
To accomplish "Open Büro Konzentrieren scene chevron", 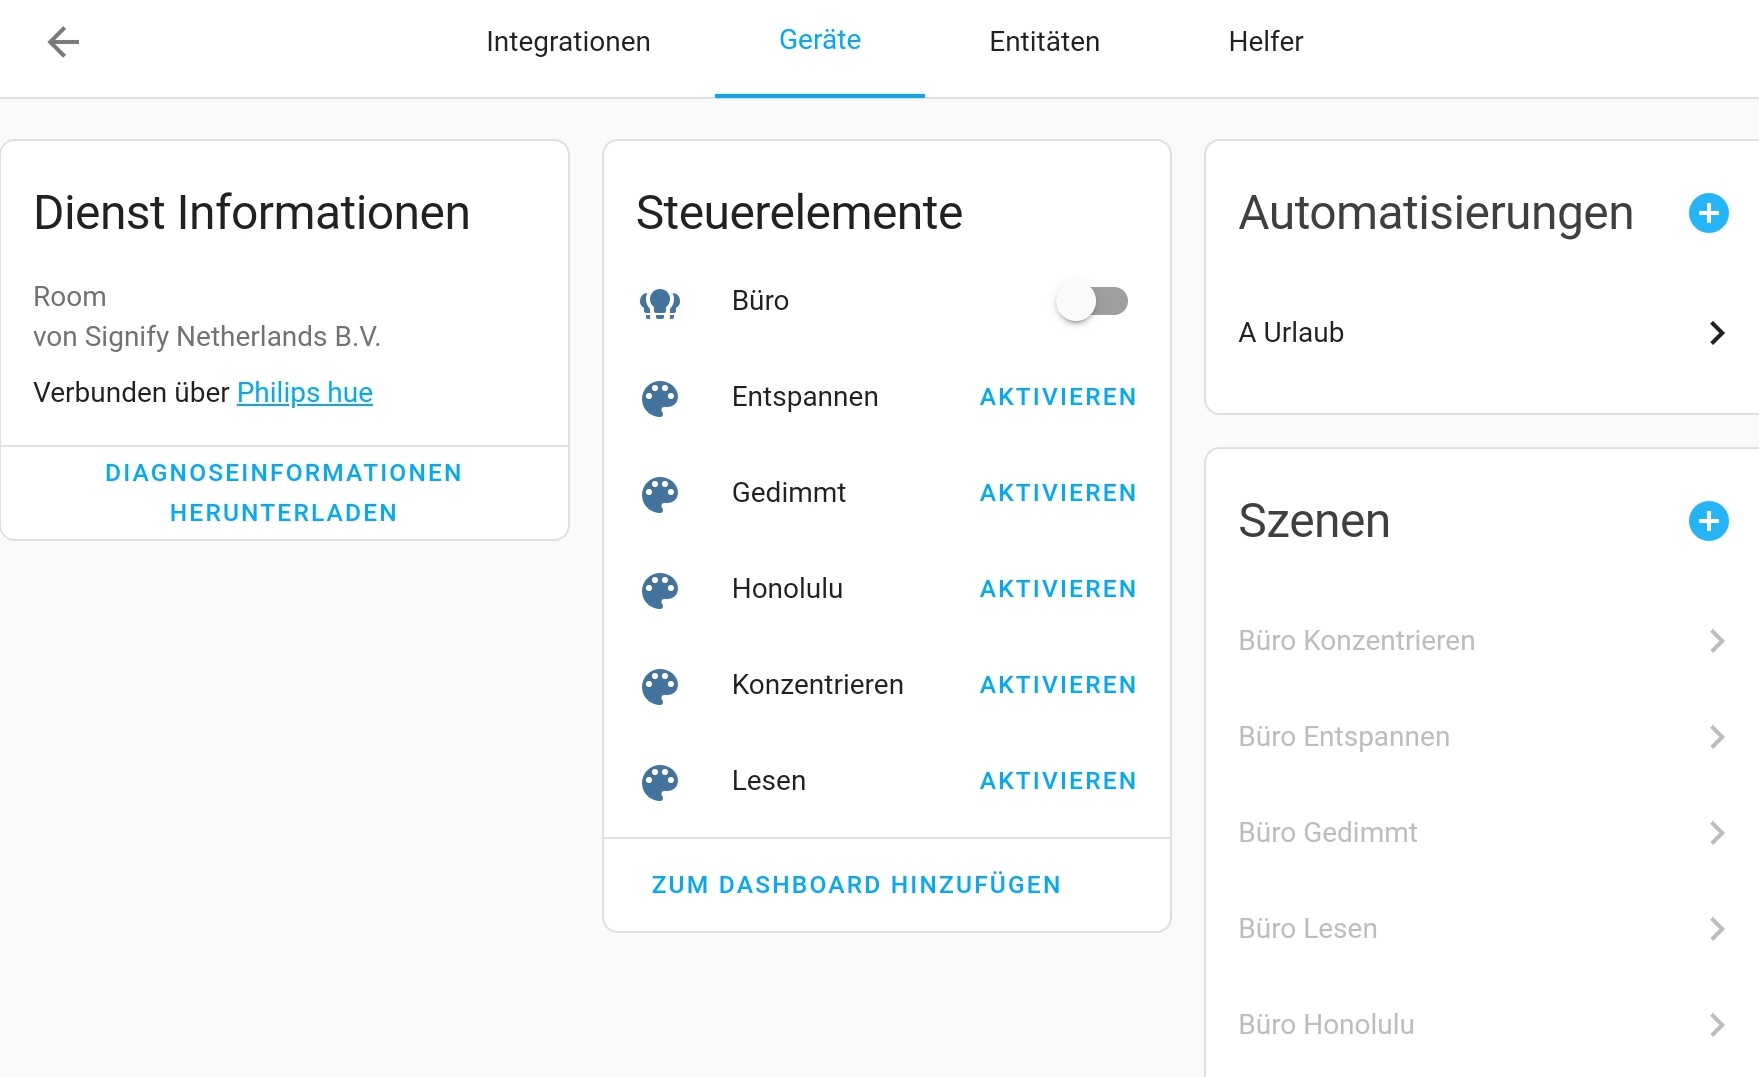I will pyautogui.click(x=1717, y=641).
